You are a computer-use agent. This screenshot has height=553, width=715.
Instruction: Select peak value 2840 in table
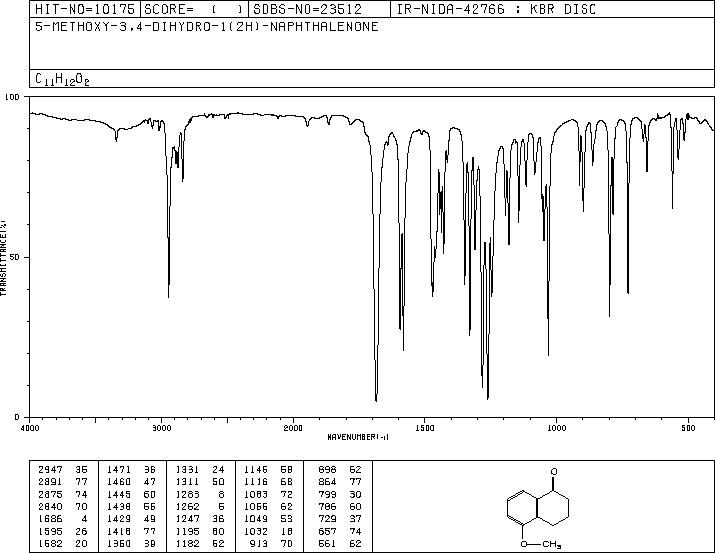pyautogui.click(x=50, y=506)
